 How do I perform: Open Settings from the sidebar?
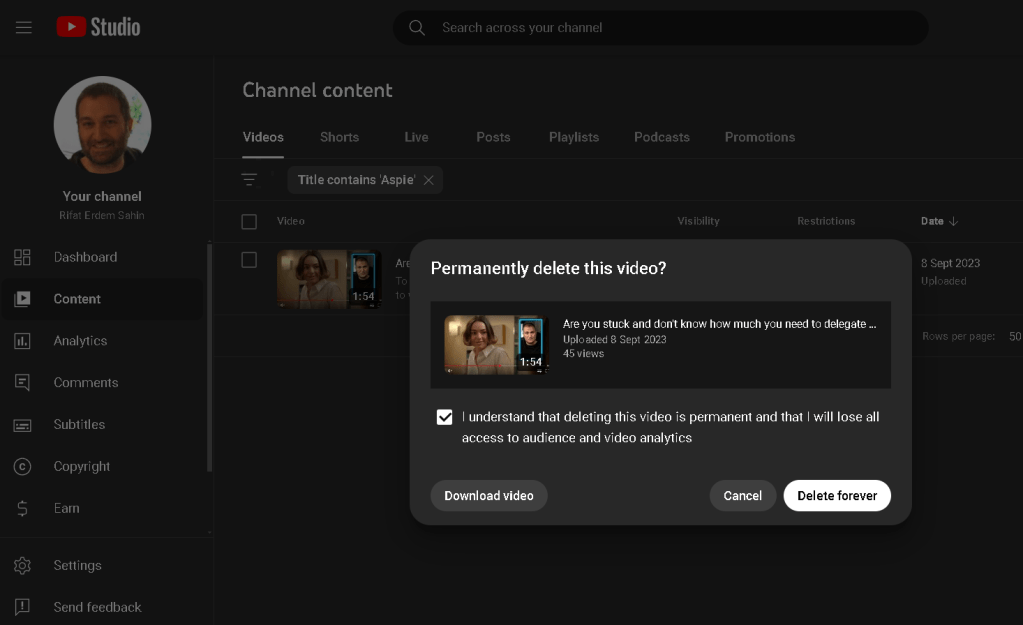[78, 565]
